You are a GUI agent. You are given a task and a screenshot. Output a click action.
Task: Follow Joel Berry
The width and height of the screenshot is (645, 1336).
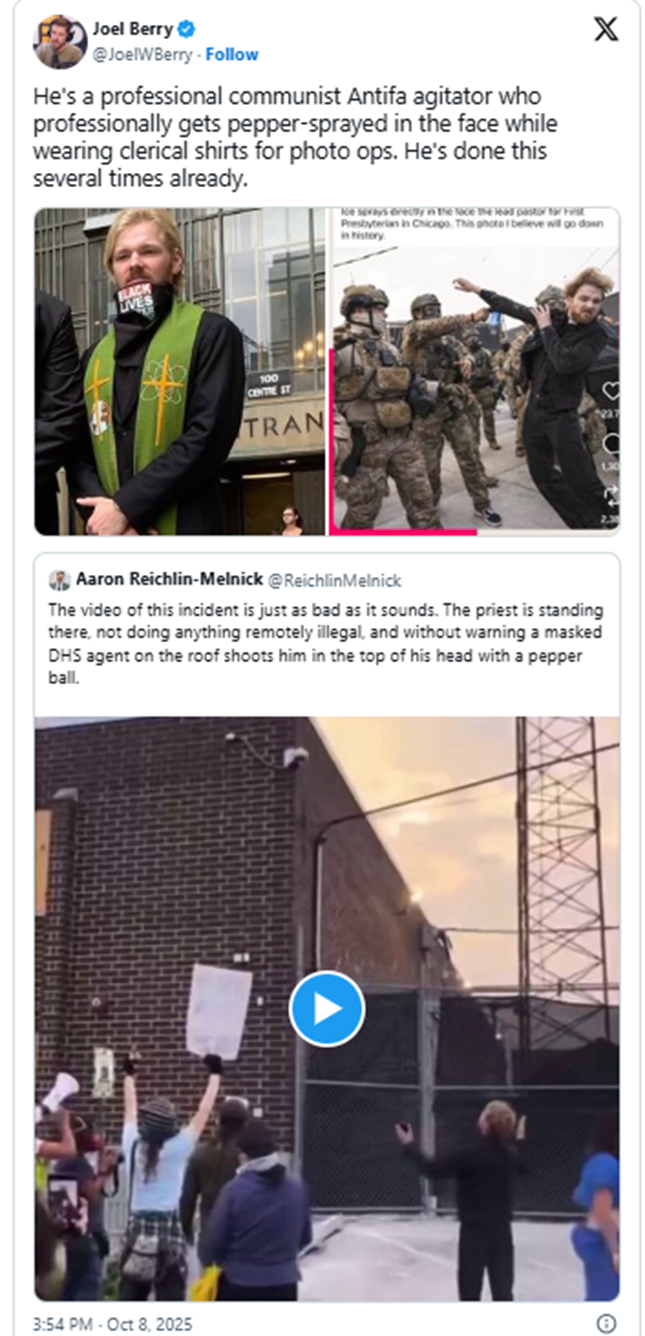click(232, 54)
